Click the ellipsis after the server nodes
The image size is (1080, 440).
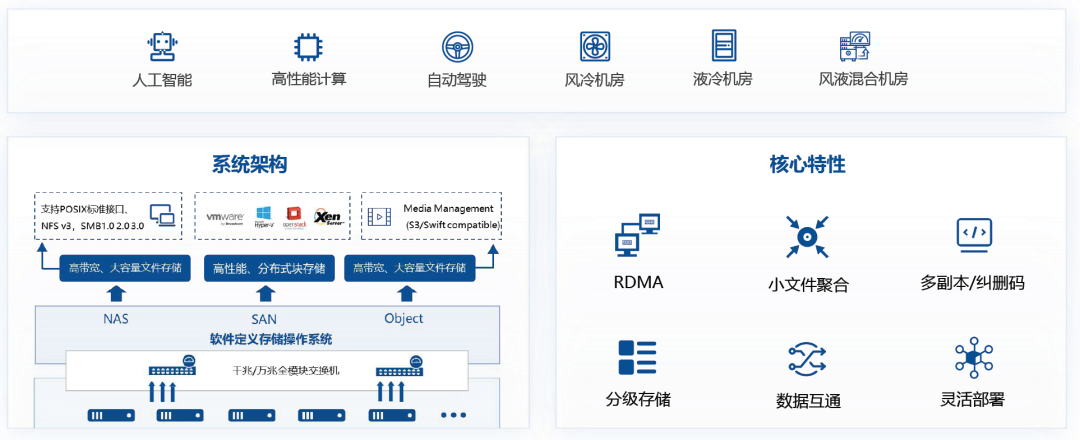(x=454, y=415)
